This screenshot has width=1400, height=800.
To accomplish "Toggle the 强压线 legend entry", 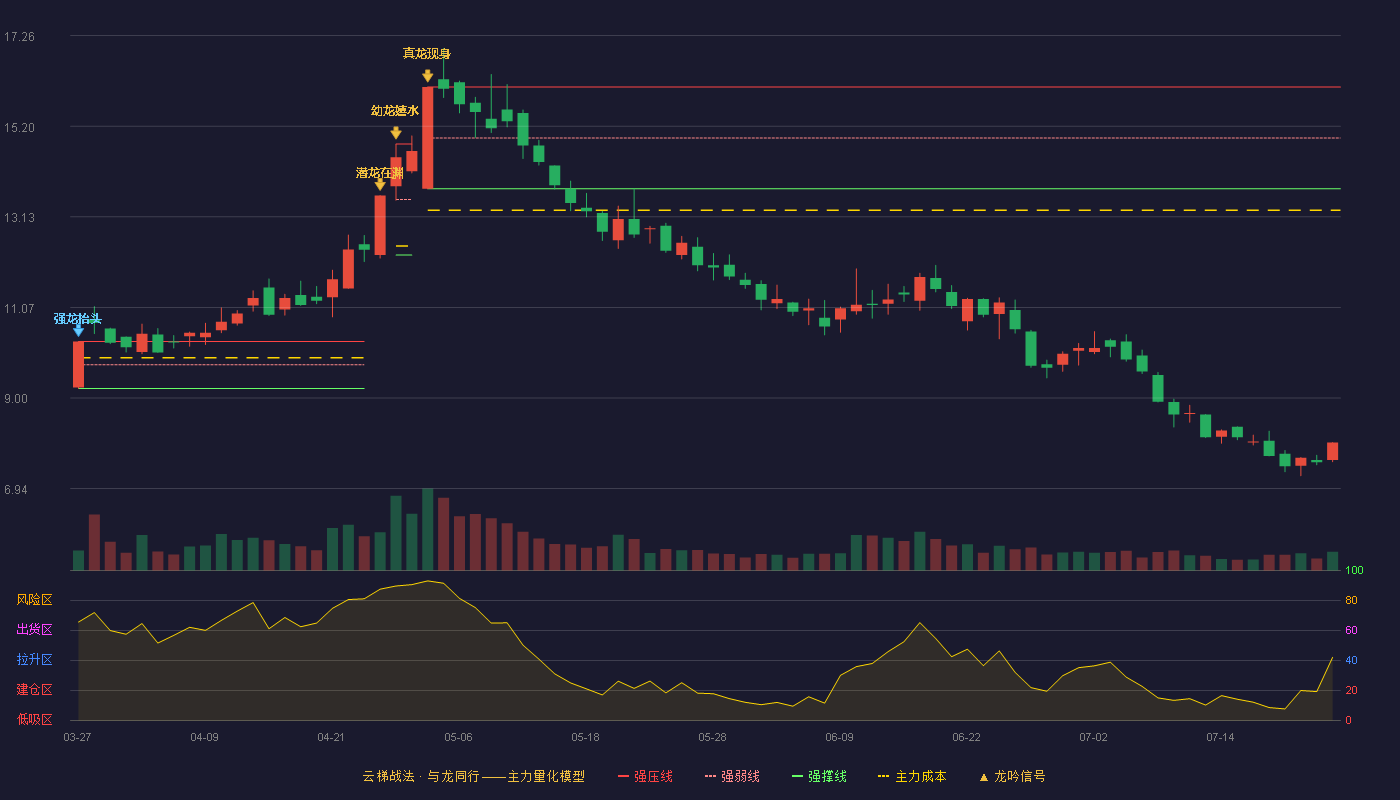I will [645, 776].
